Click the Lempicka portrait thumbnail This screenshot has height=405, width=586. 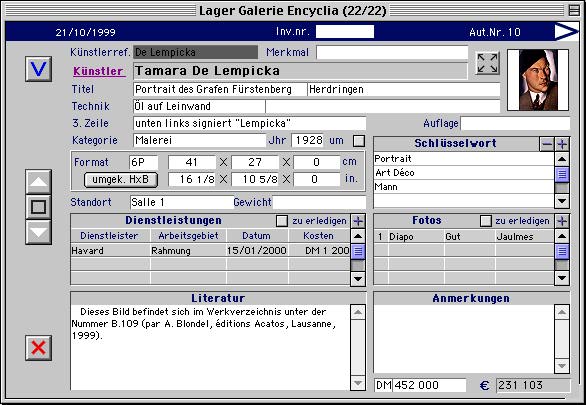[x=538, y=80]
